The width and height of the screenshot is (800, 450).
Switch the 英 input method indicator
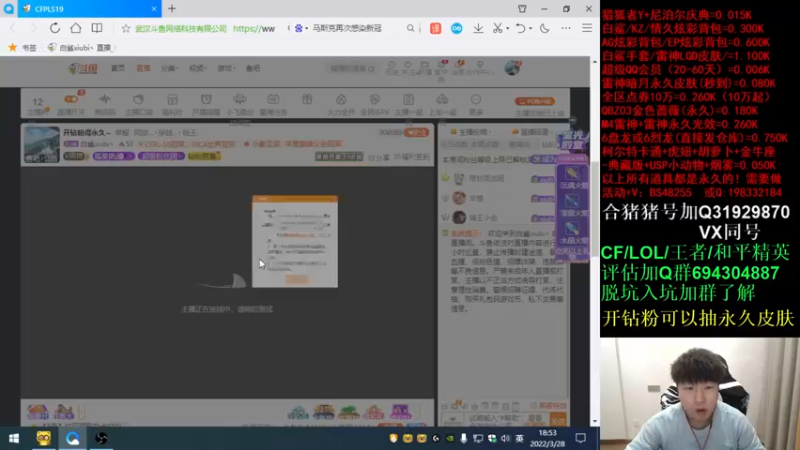pos(519,438)
